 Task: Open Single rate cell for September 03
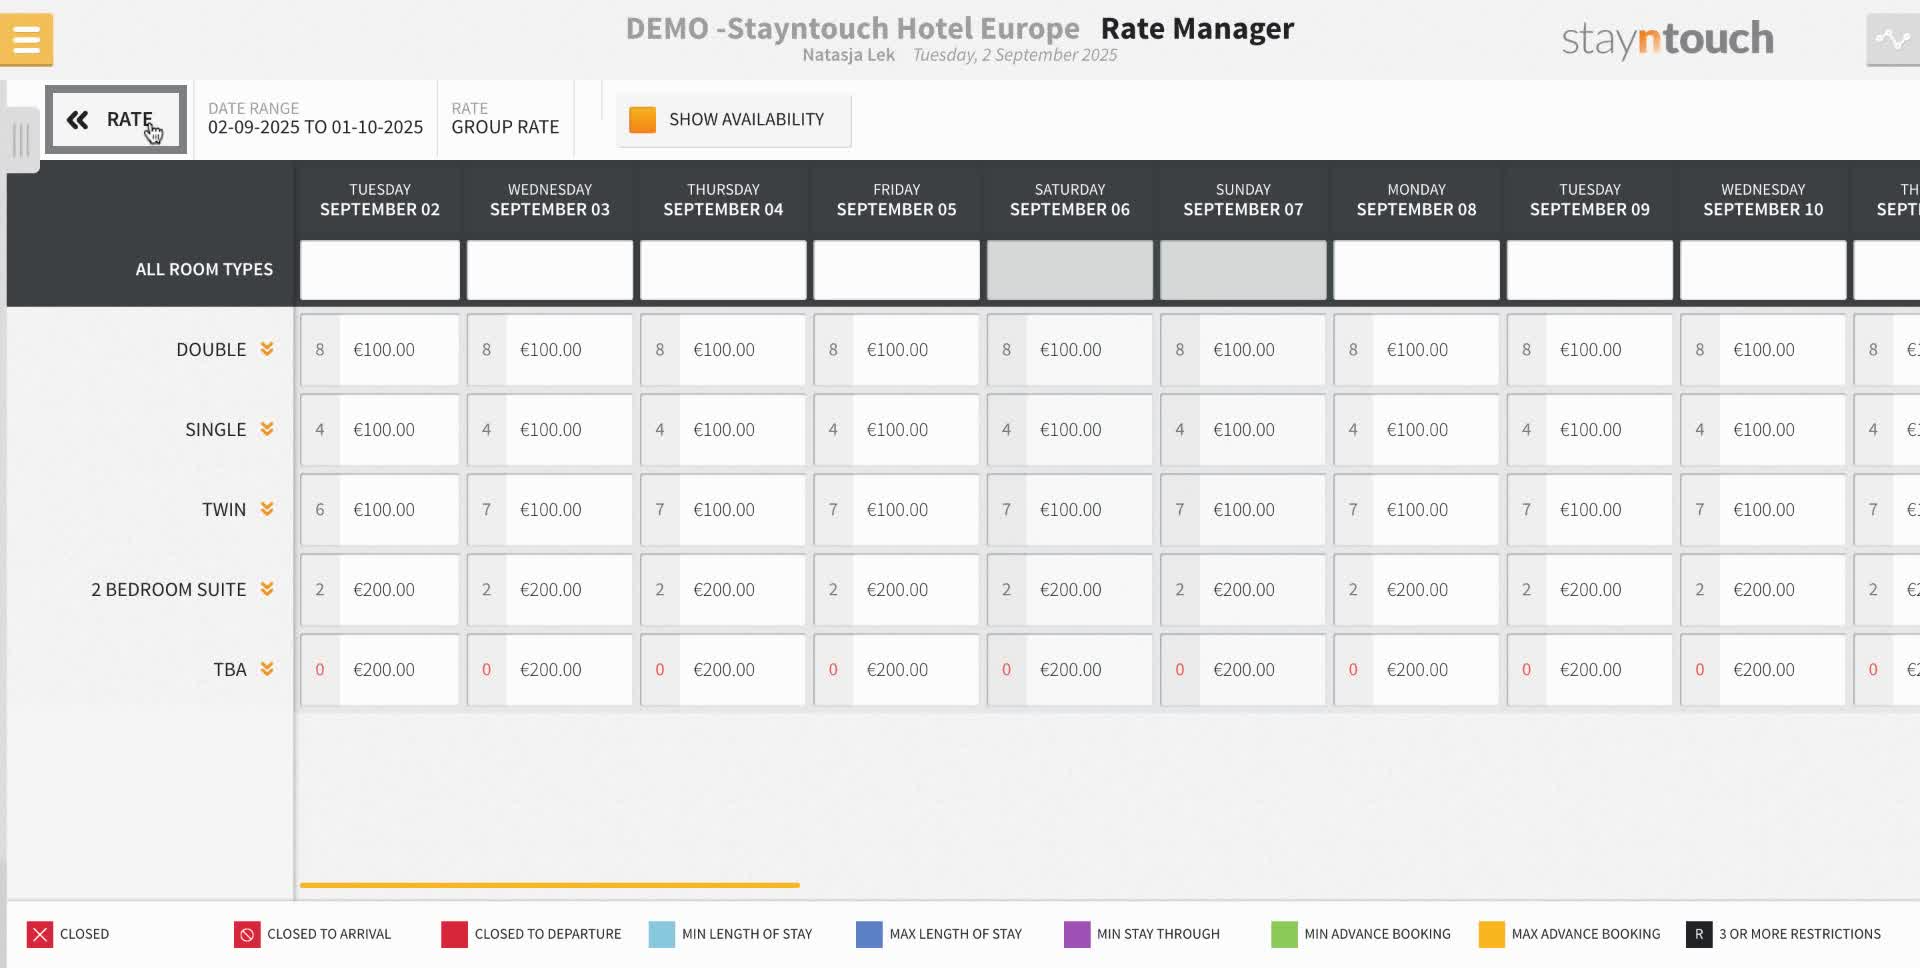(x=550, y=430)
